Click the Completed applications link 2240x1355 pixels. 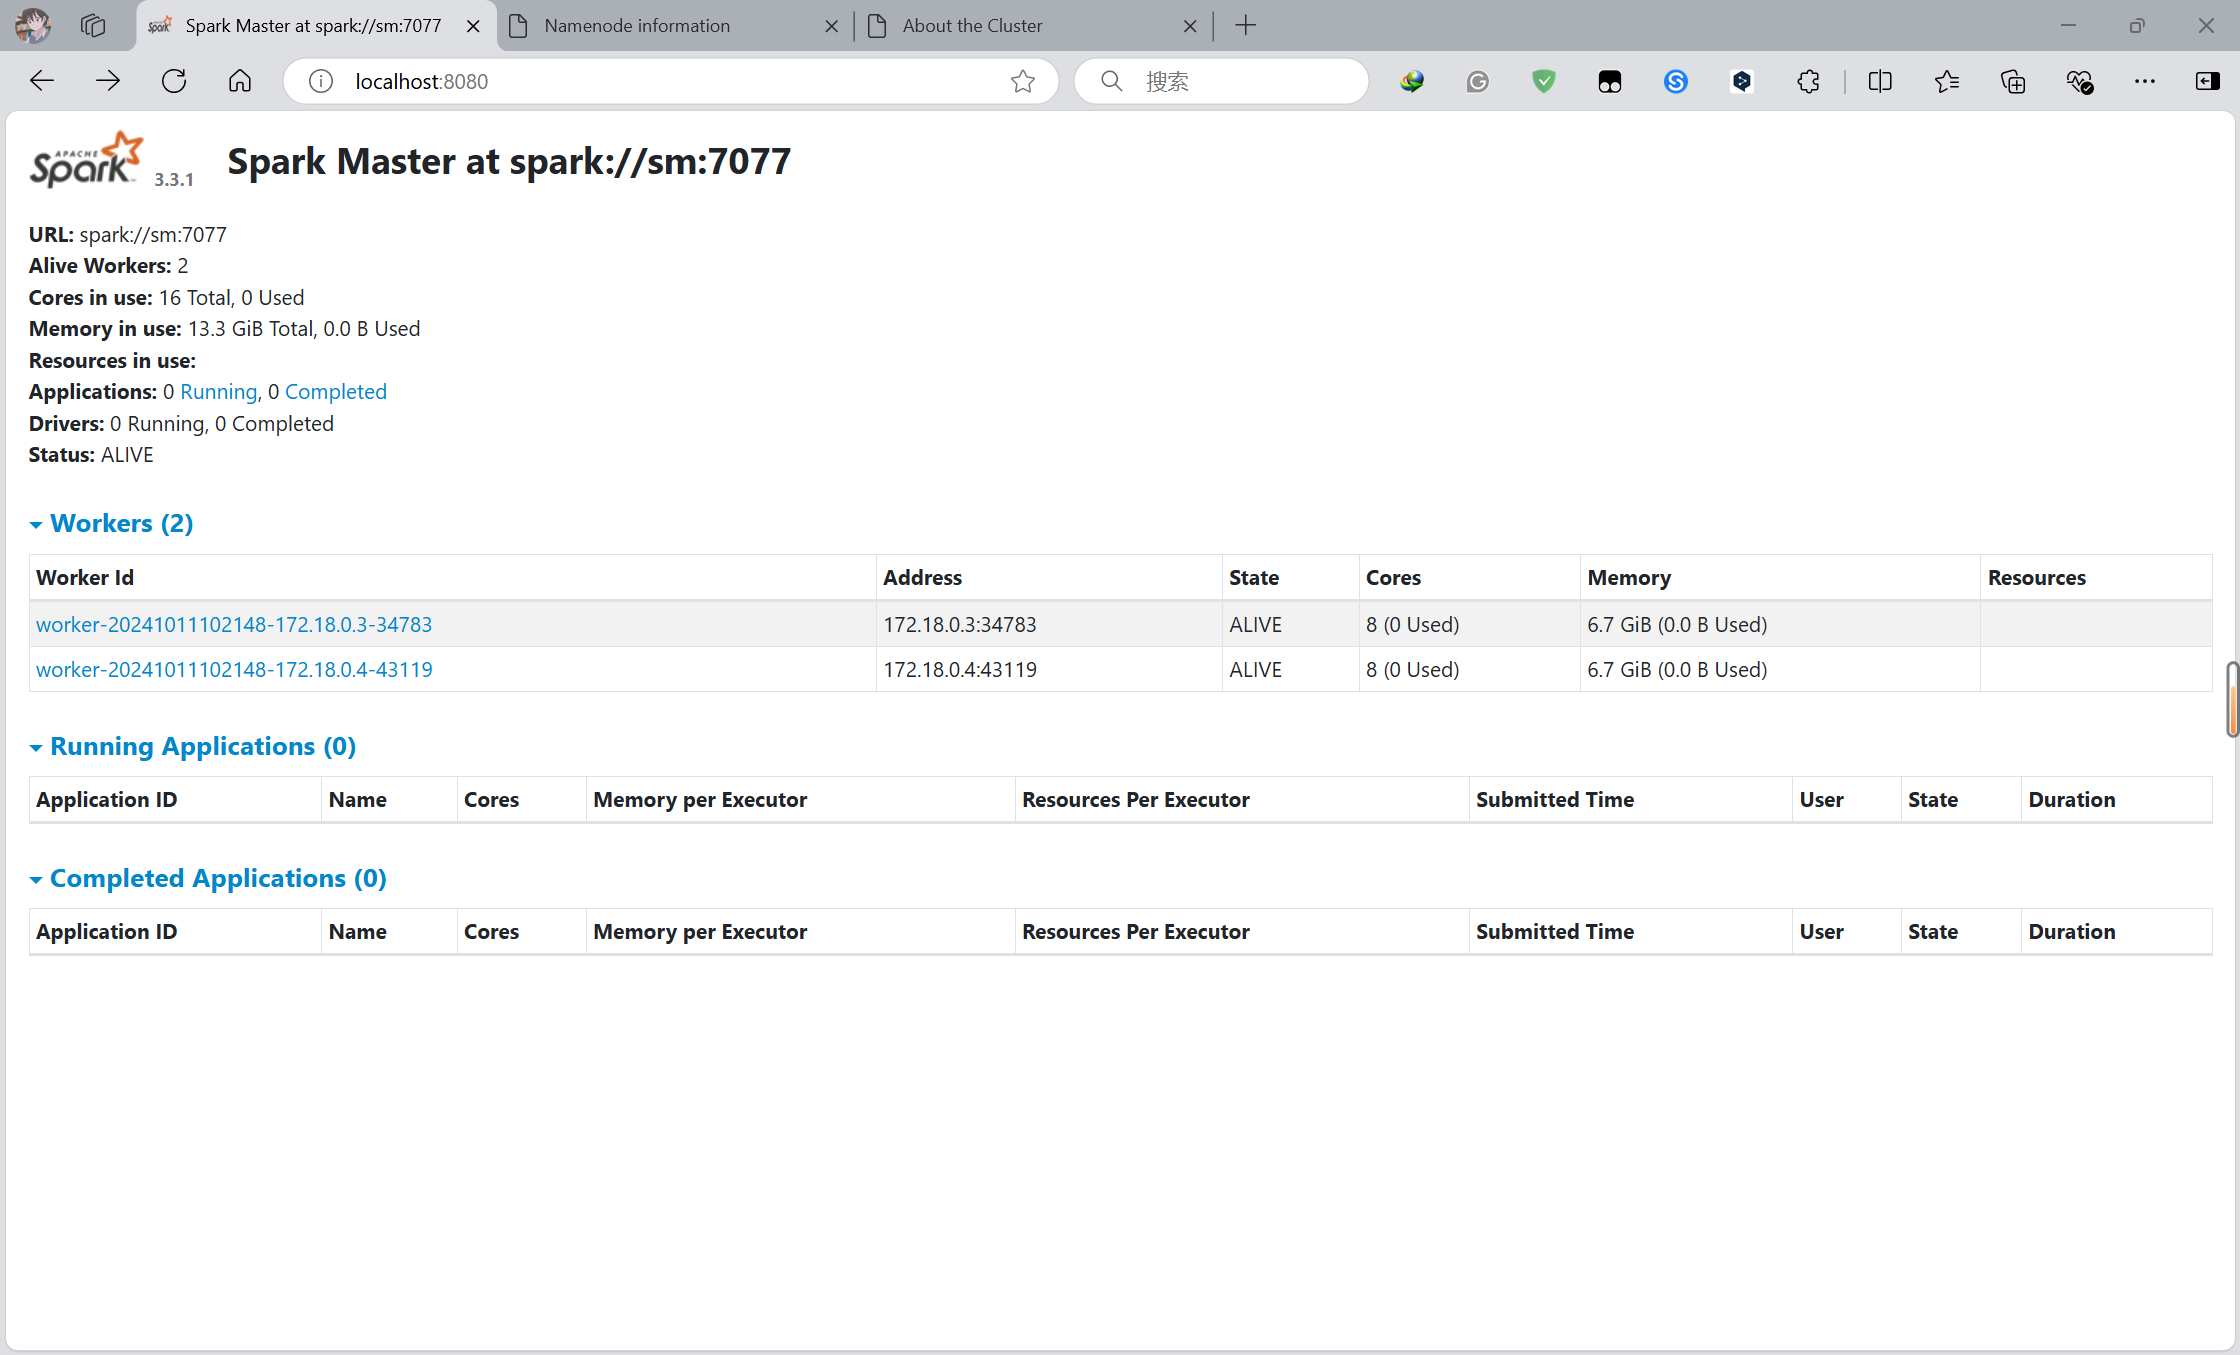pos(335,392)
